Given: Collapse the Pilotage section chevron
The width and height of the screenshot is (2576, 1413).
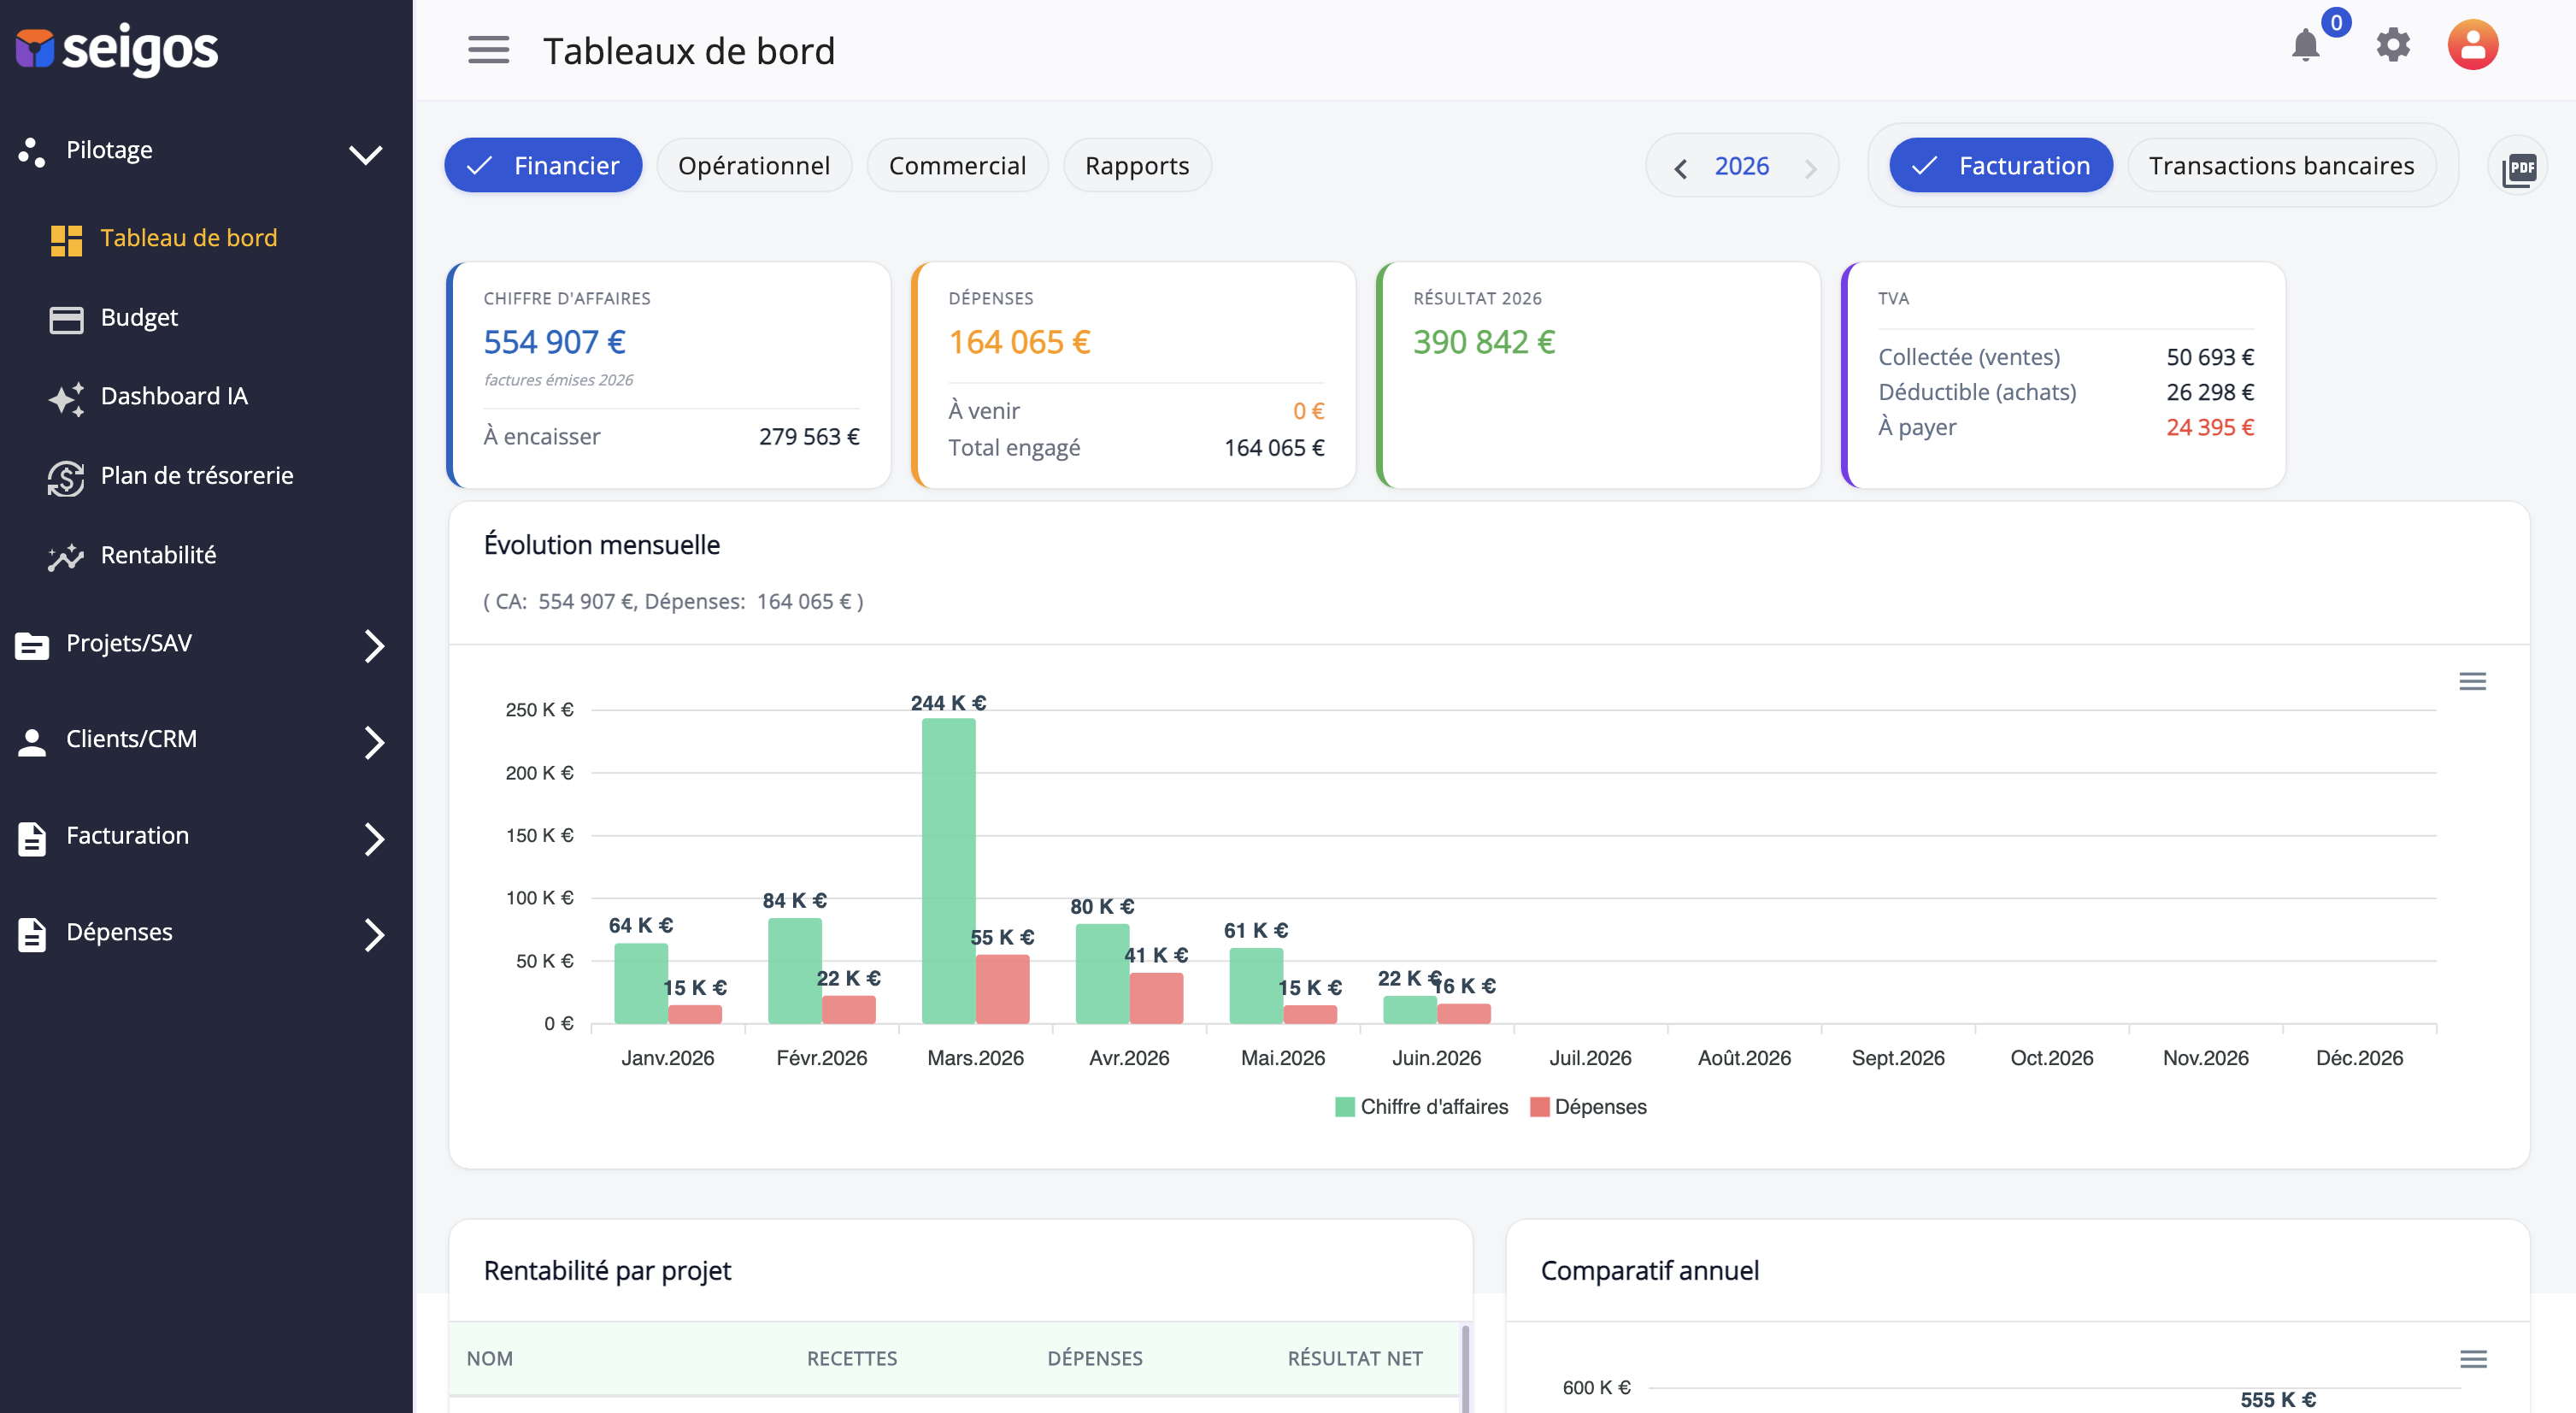Looking at the screenshot, I should (365, 154).
